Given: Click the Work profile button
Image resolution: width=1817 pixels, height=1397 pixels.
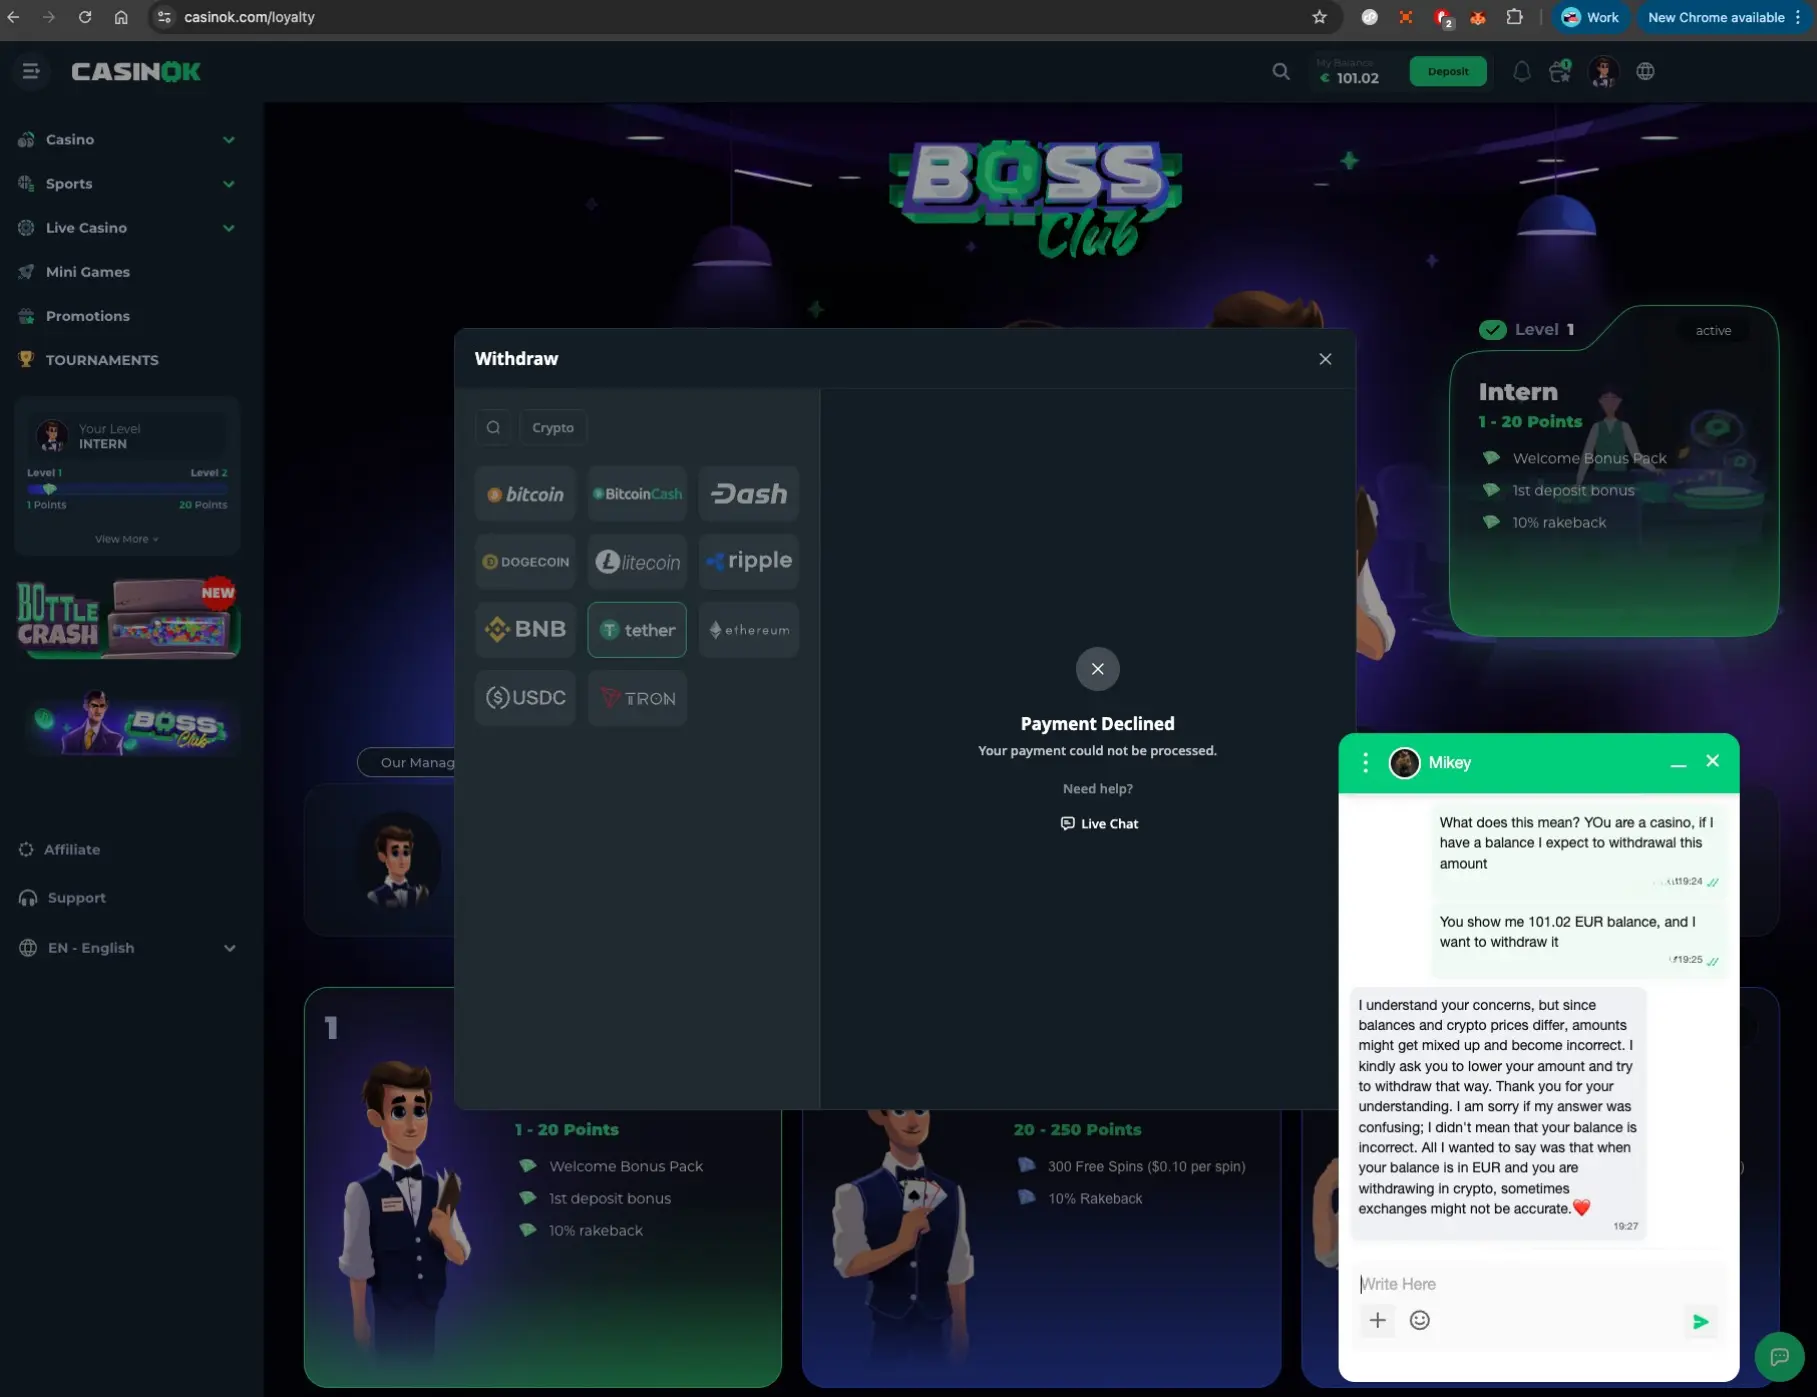Looking at the screenshot, I should tap(1590, 17).
